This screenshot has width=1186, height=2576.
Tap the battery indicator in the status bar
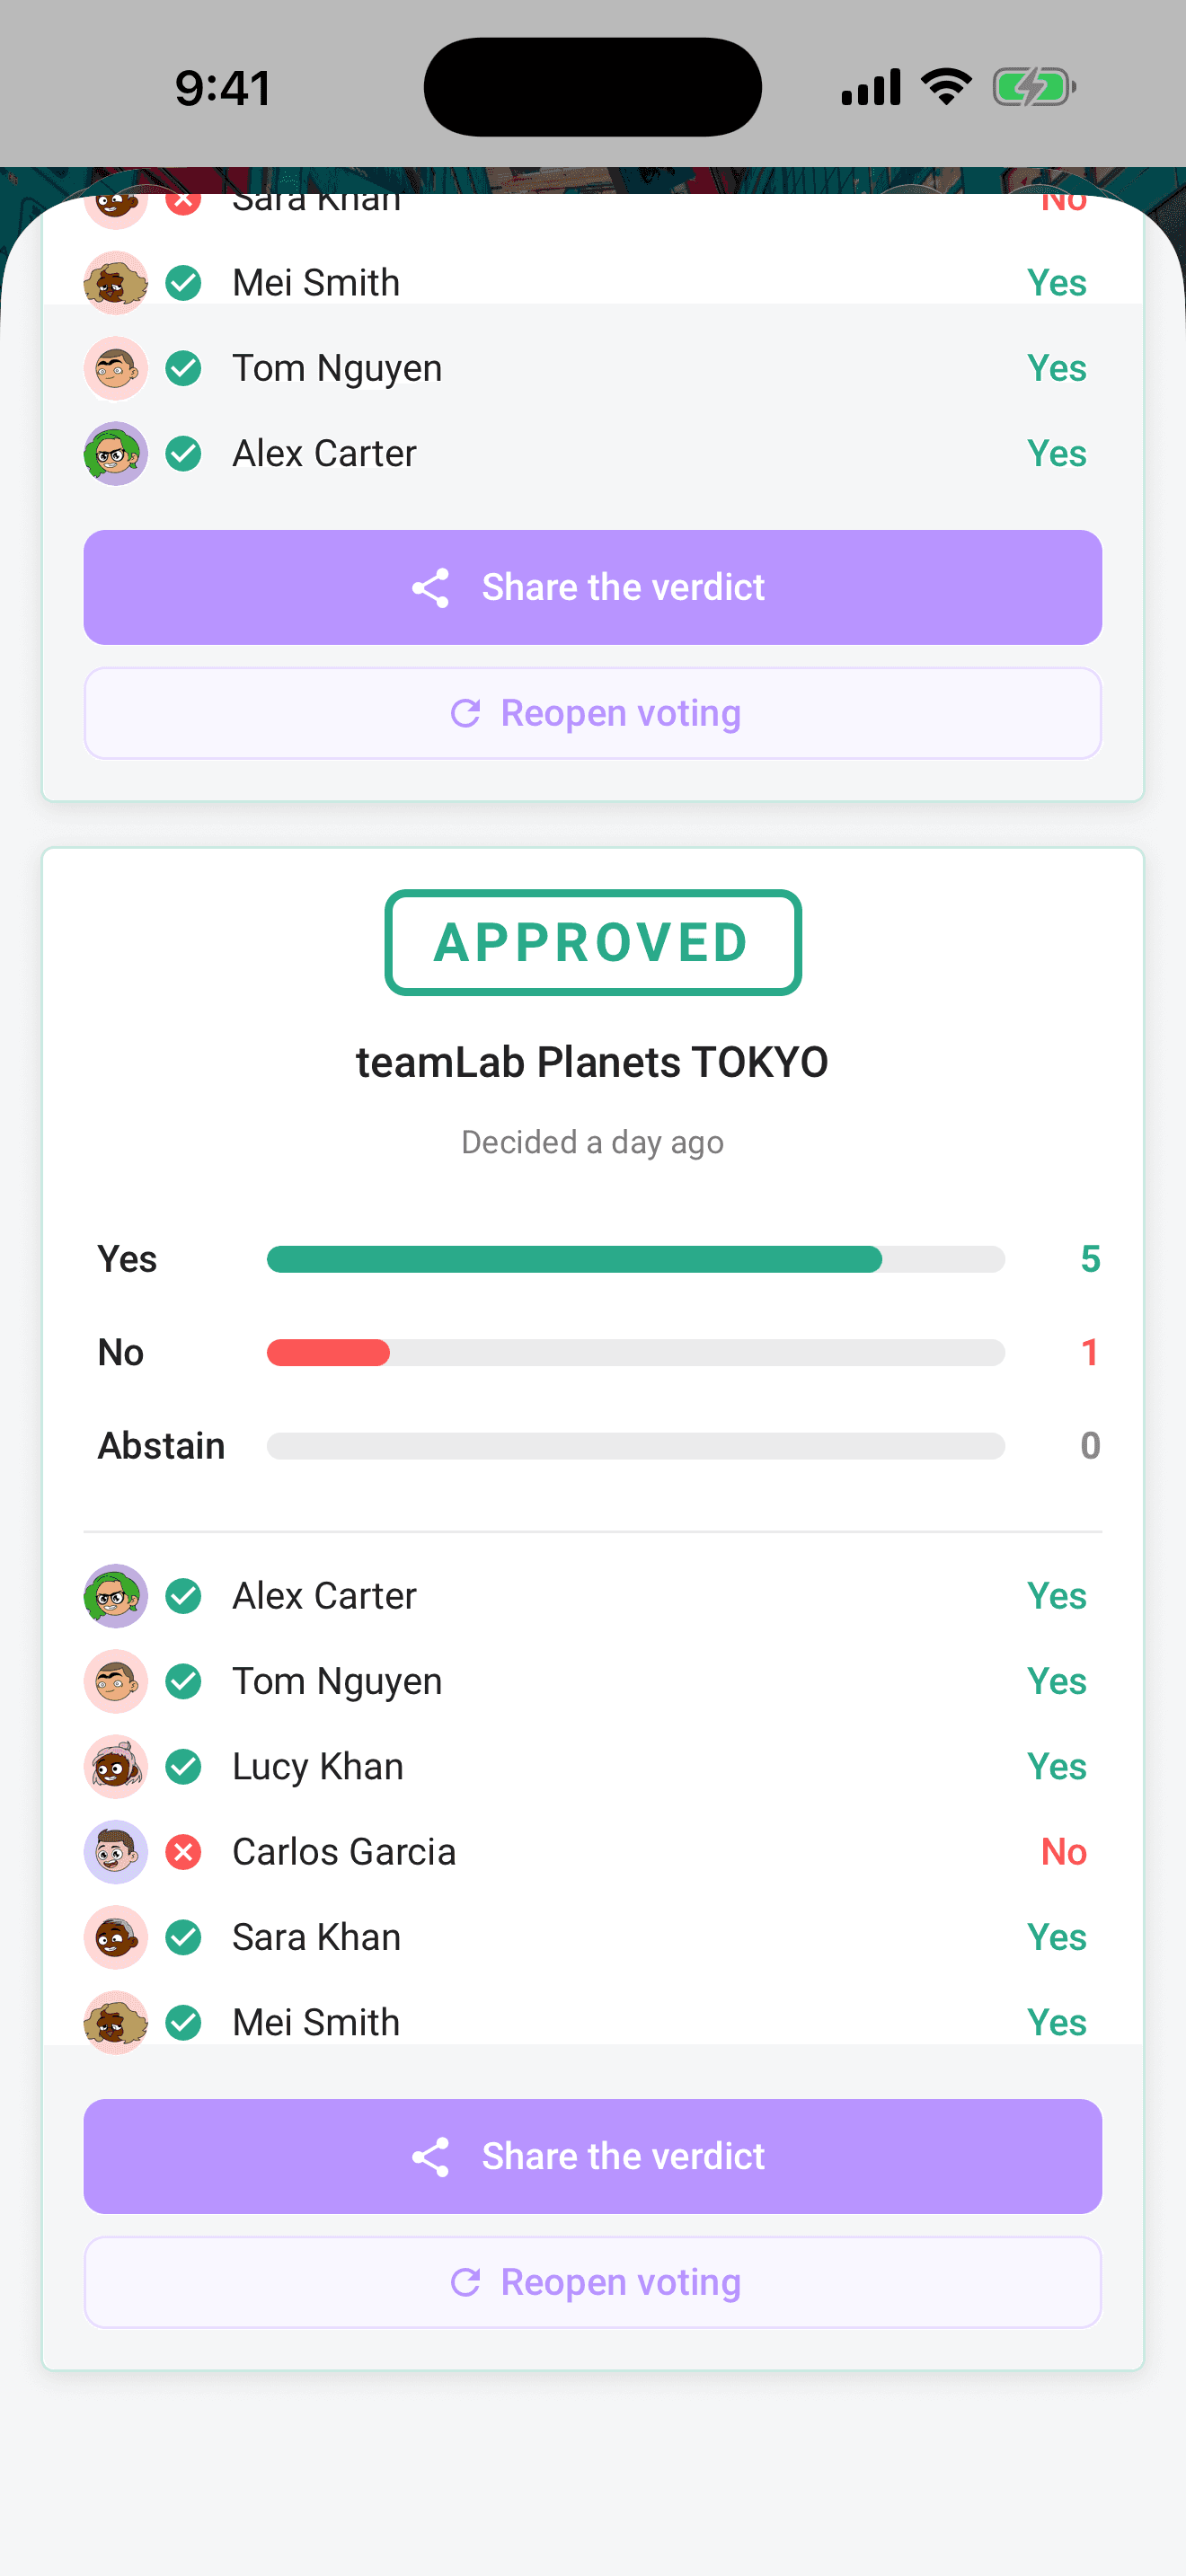click(1034, 88)
